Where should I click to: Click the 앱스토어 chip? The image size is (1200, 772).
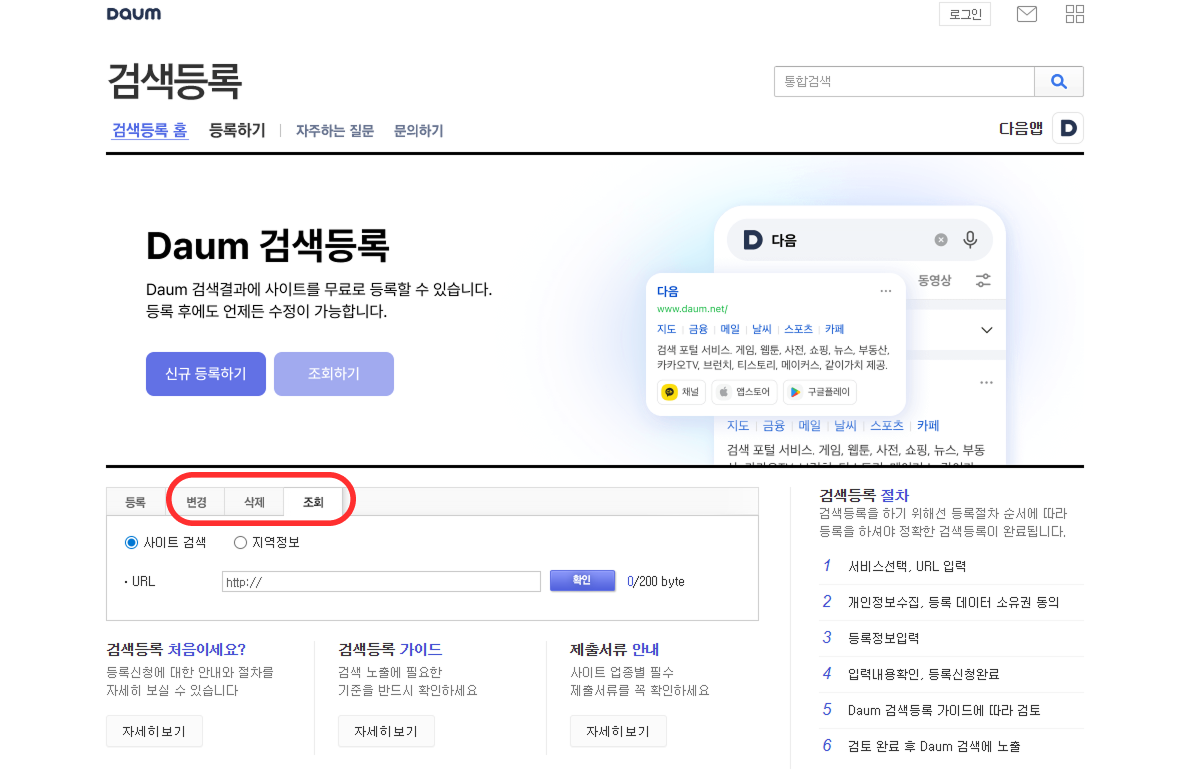[744, 392]
